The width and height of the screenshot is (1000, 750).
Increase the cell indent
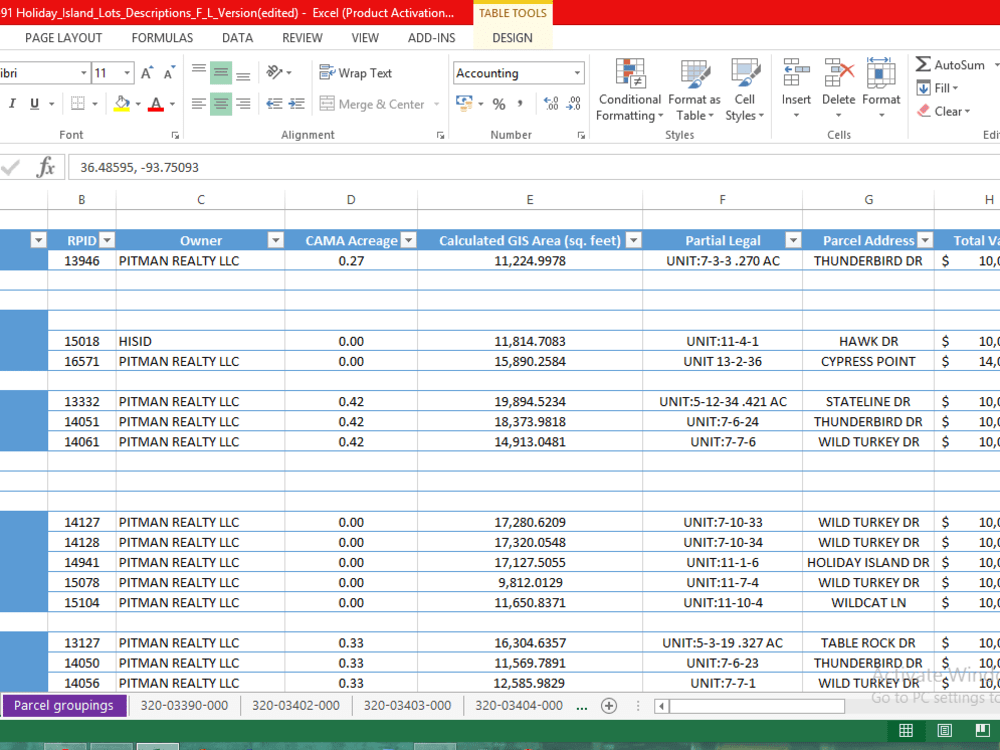pyautogui.click(x=297, y=103)
